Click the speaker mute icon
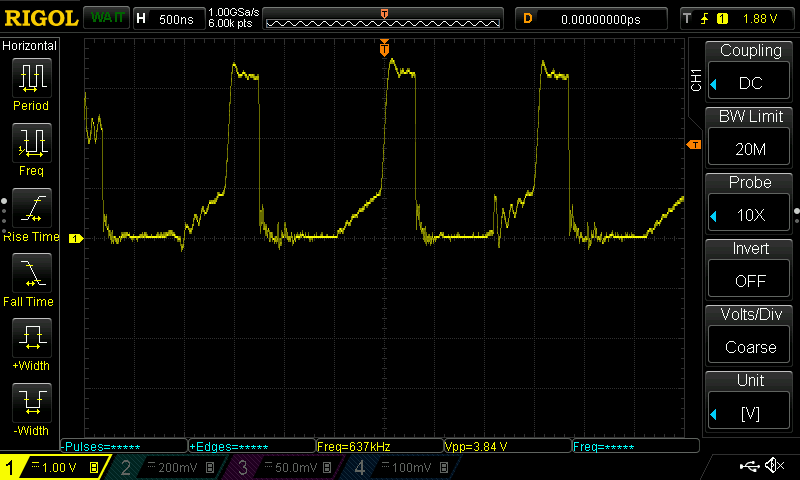This screenshot has height=480, width=800. point(774,466)
